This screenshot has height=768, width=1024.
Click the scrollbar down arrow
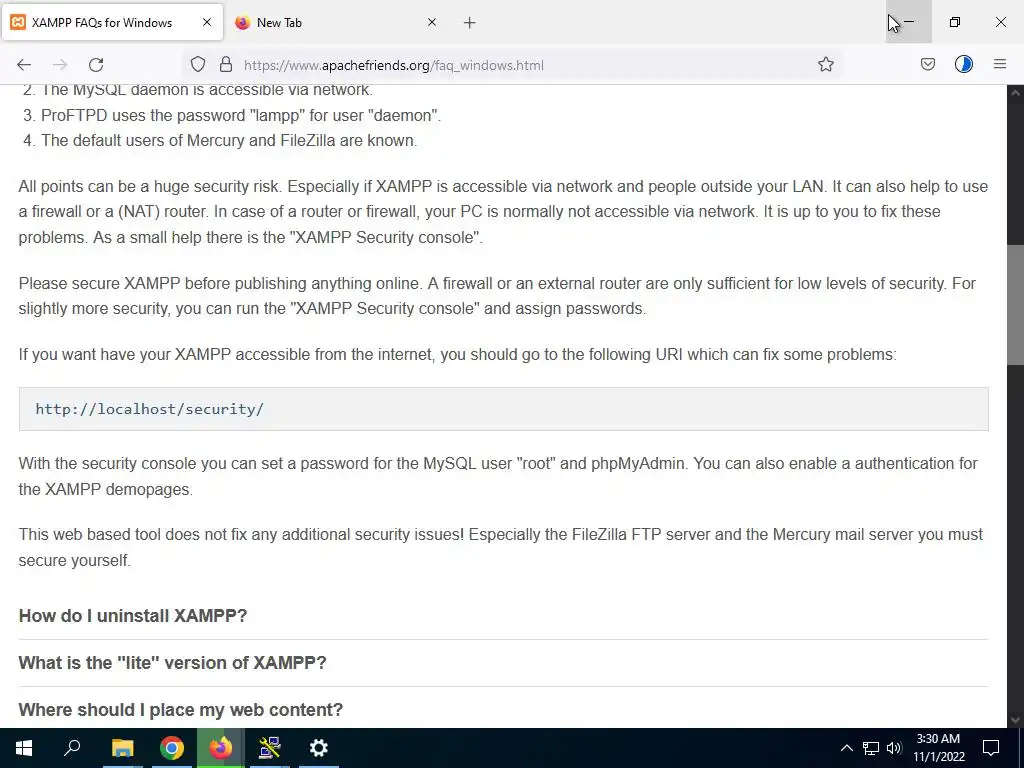[x=1015, y=720]
